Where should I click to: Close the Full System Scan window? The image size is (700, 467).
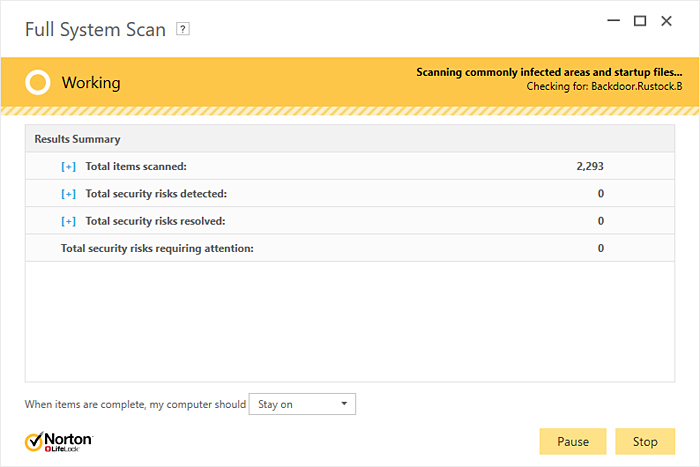667,20
